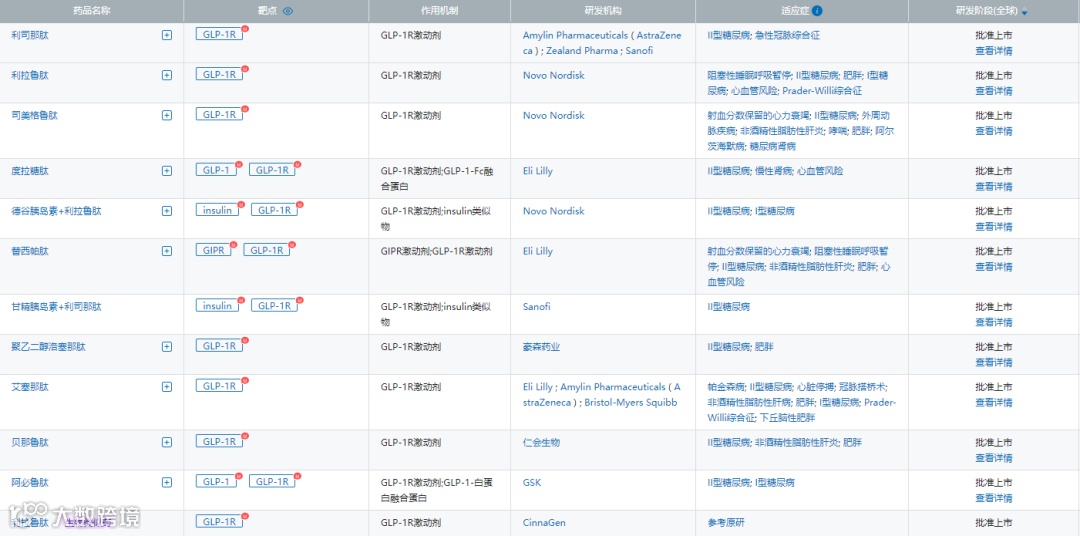1080x536 pixels.
Task: Click the 药品名称 column header
Action: [x=92, y=11]
